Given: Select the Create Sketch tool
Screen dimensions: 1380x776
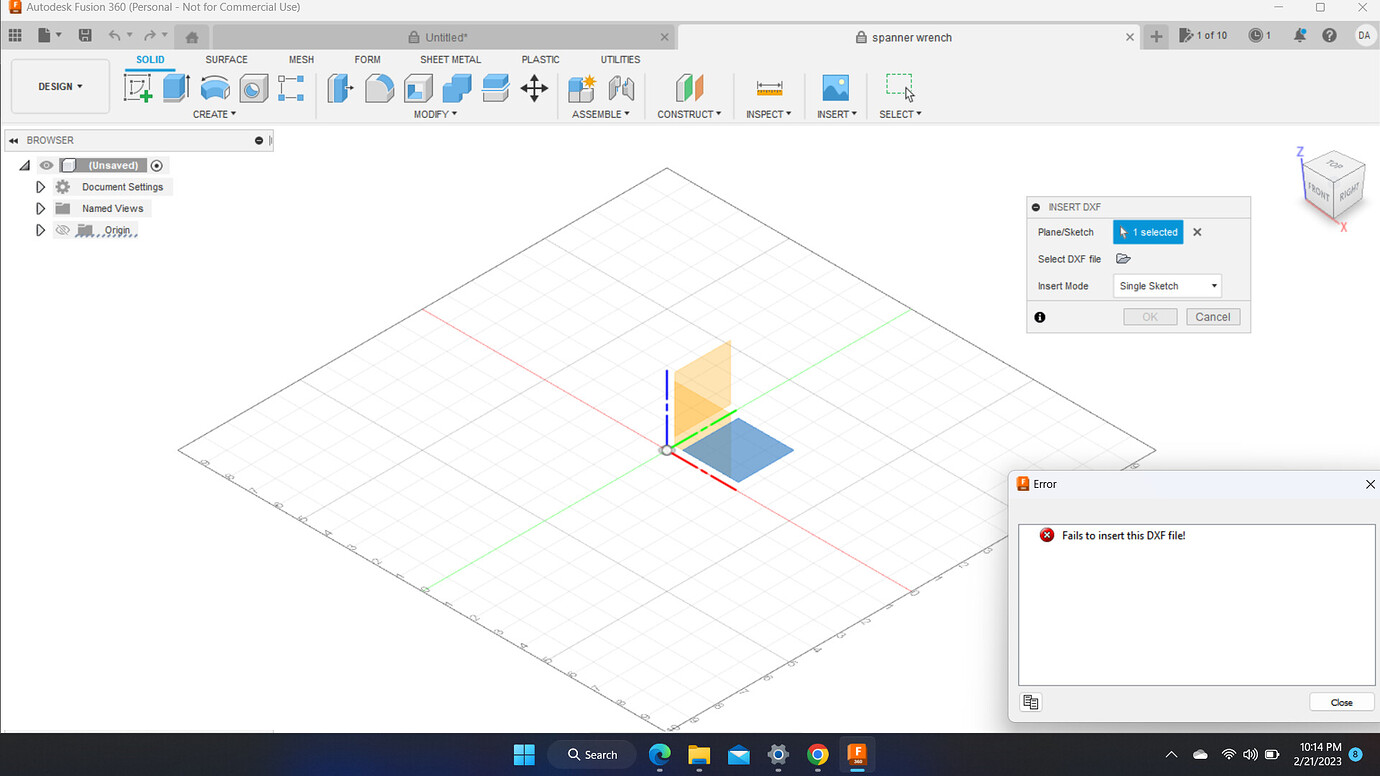Looking at the screenshot, I should (137, 88).
